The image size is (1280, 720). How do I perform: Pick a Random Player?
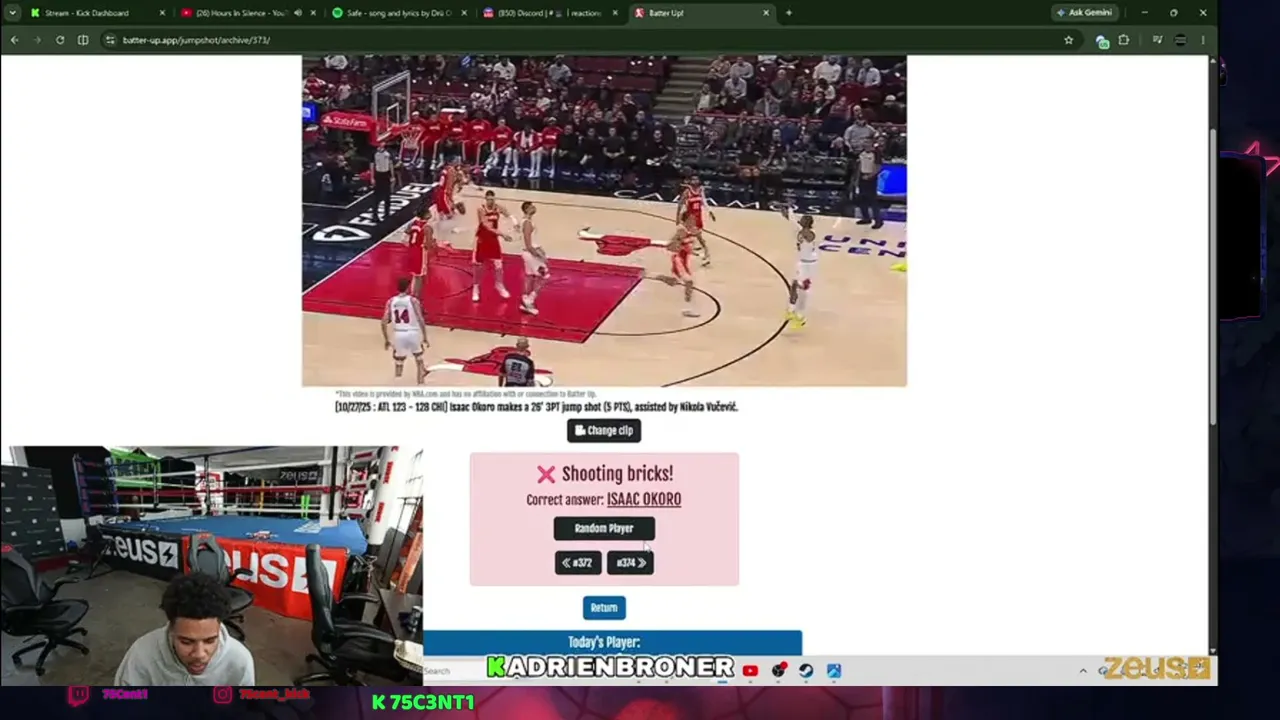pos(604,528)
